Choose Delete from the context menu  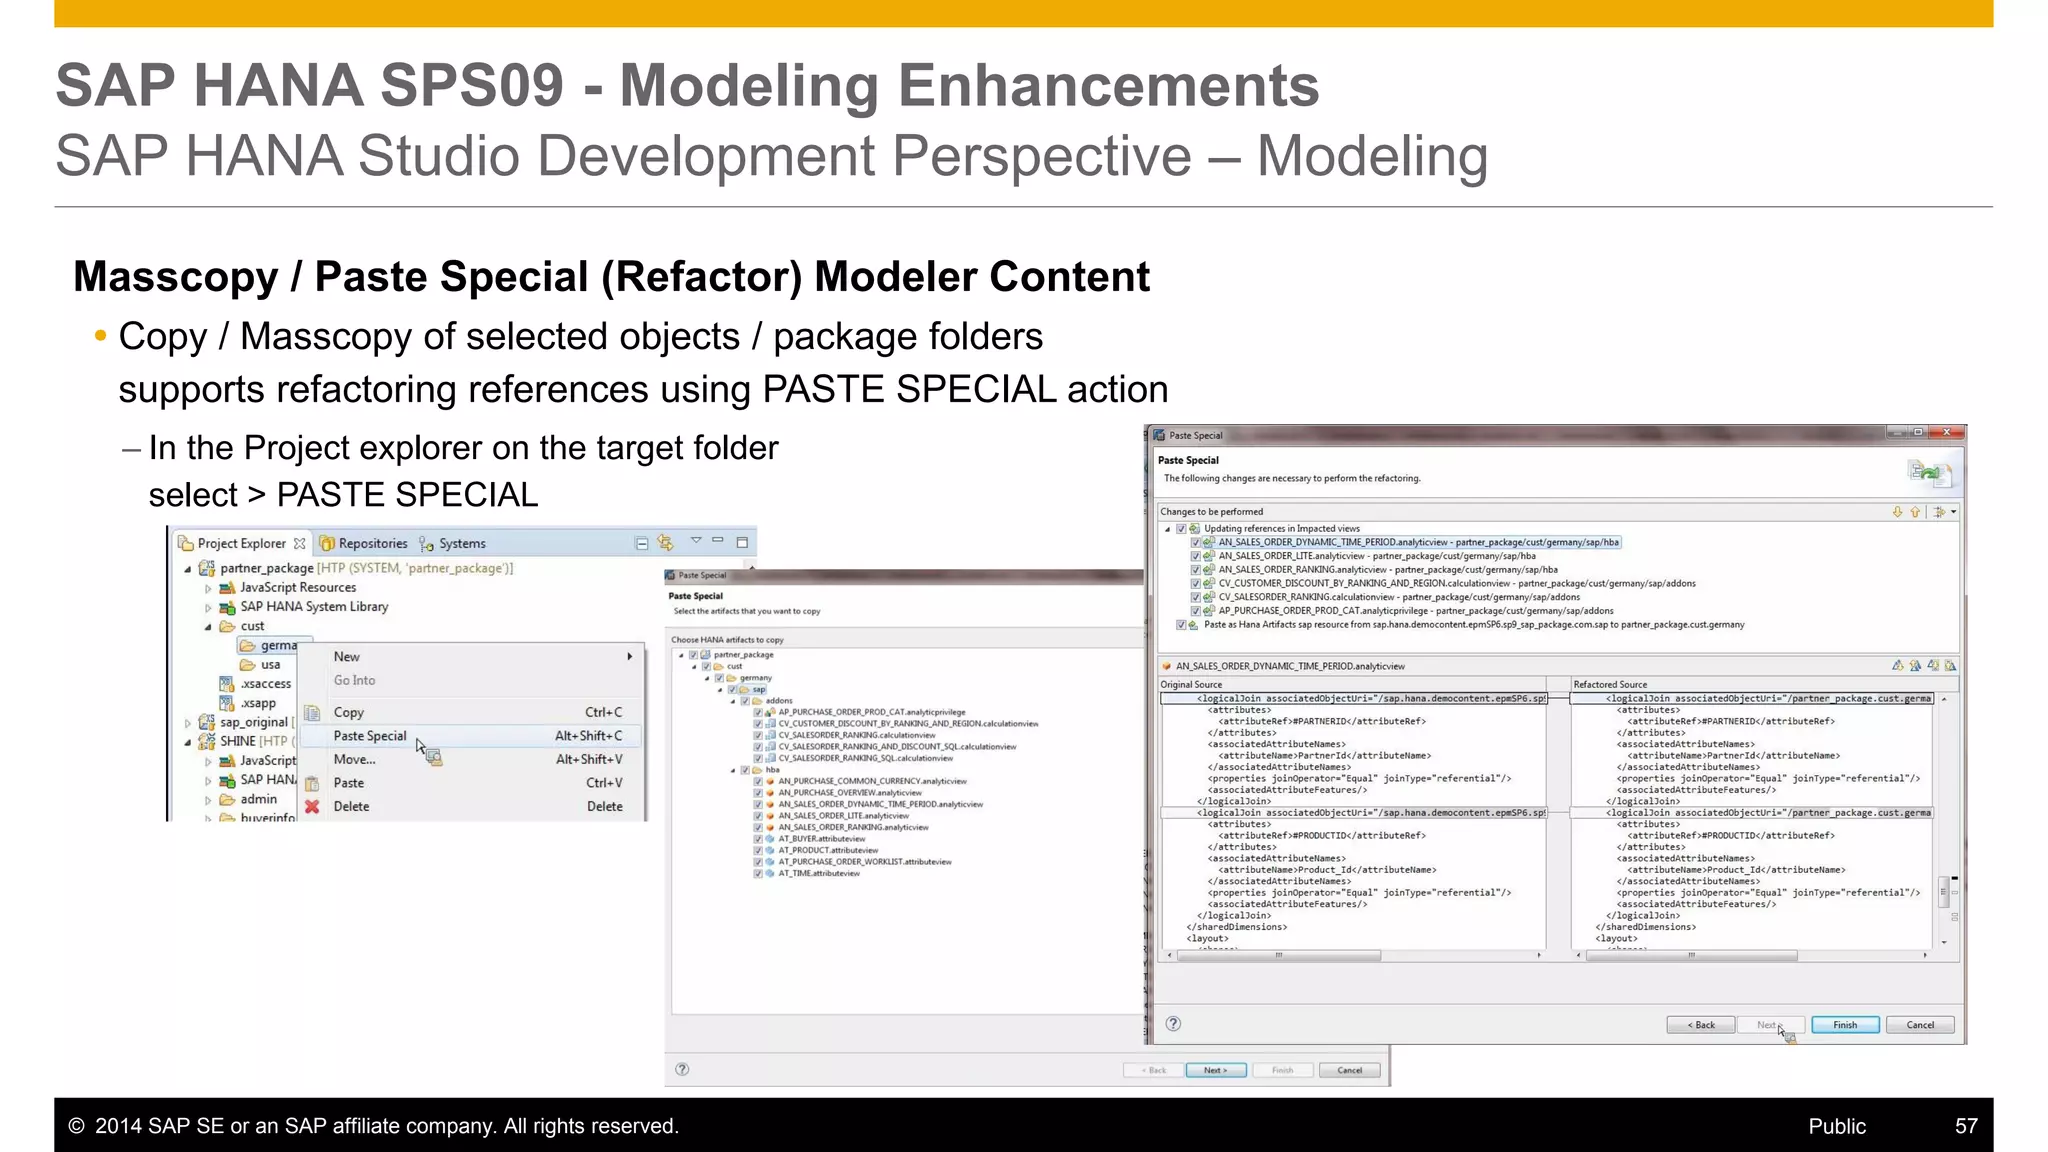pyautogui.click(x=472, y=806)
